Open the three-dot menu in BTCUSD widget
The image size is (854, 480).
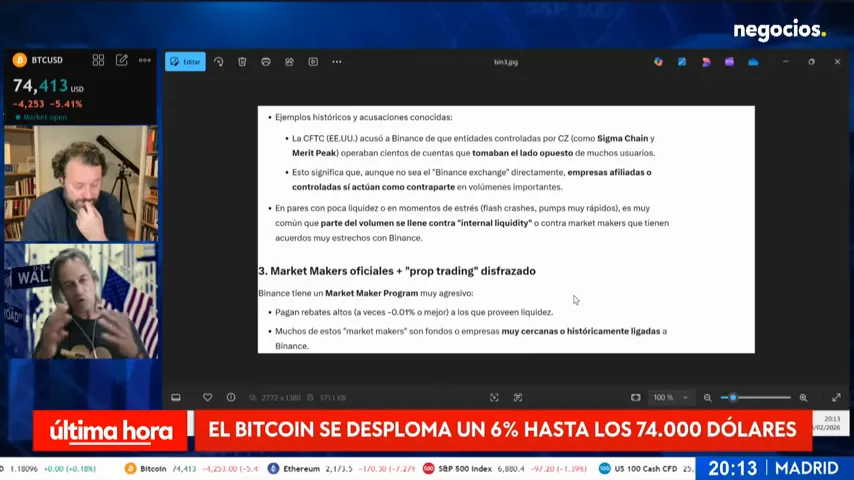click(x=145, y=60)
